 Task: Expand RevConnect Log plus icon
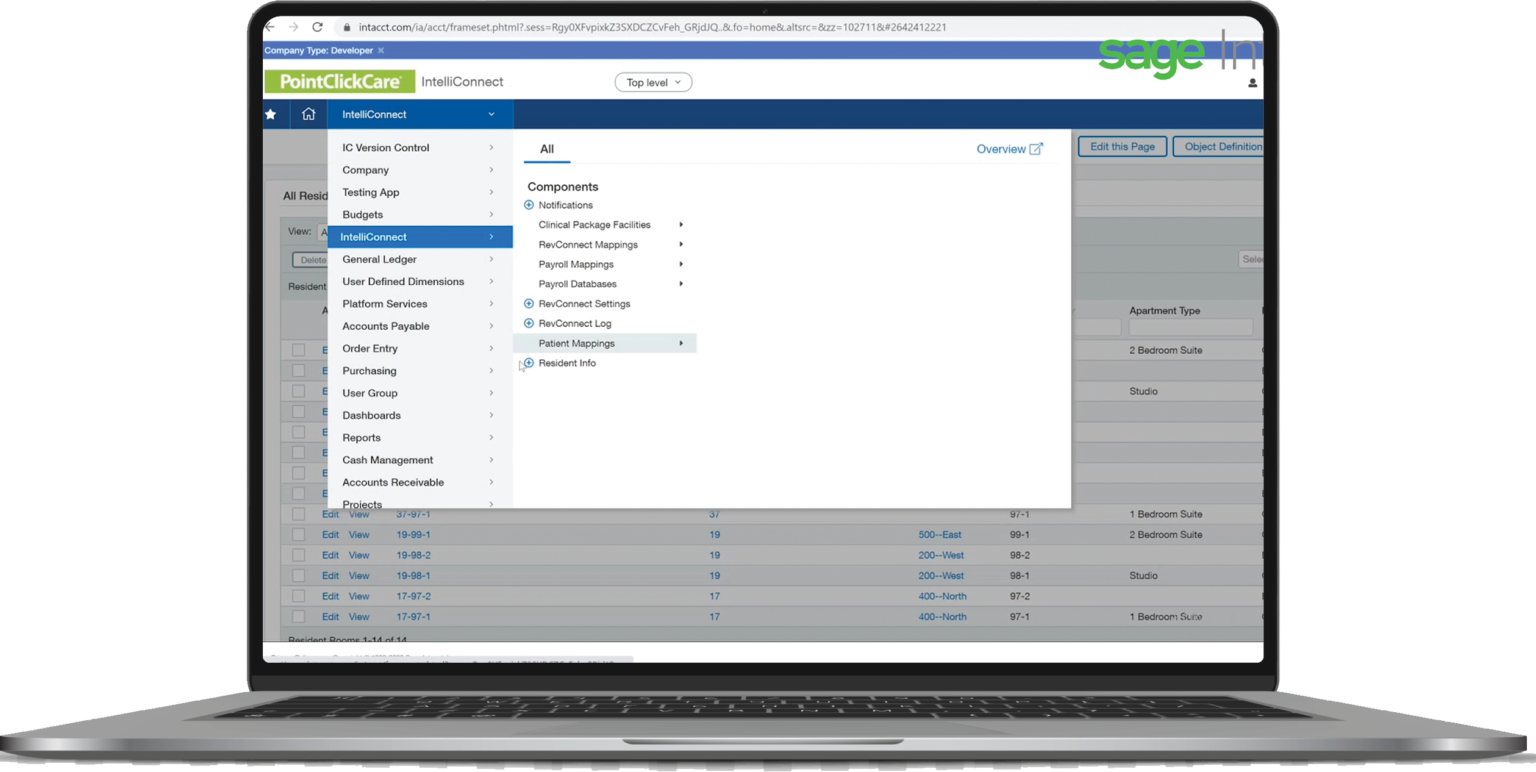(528, 323)
